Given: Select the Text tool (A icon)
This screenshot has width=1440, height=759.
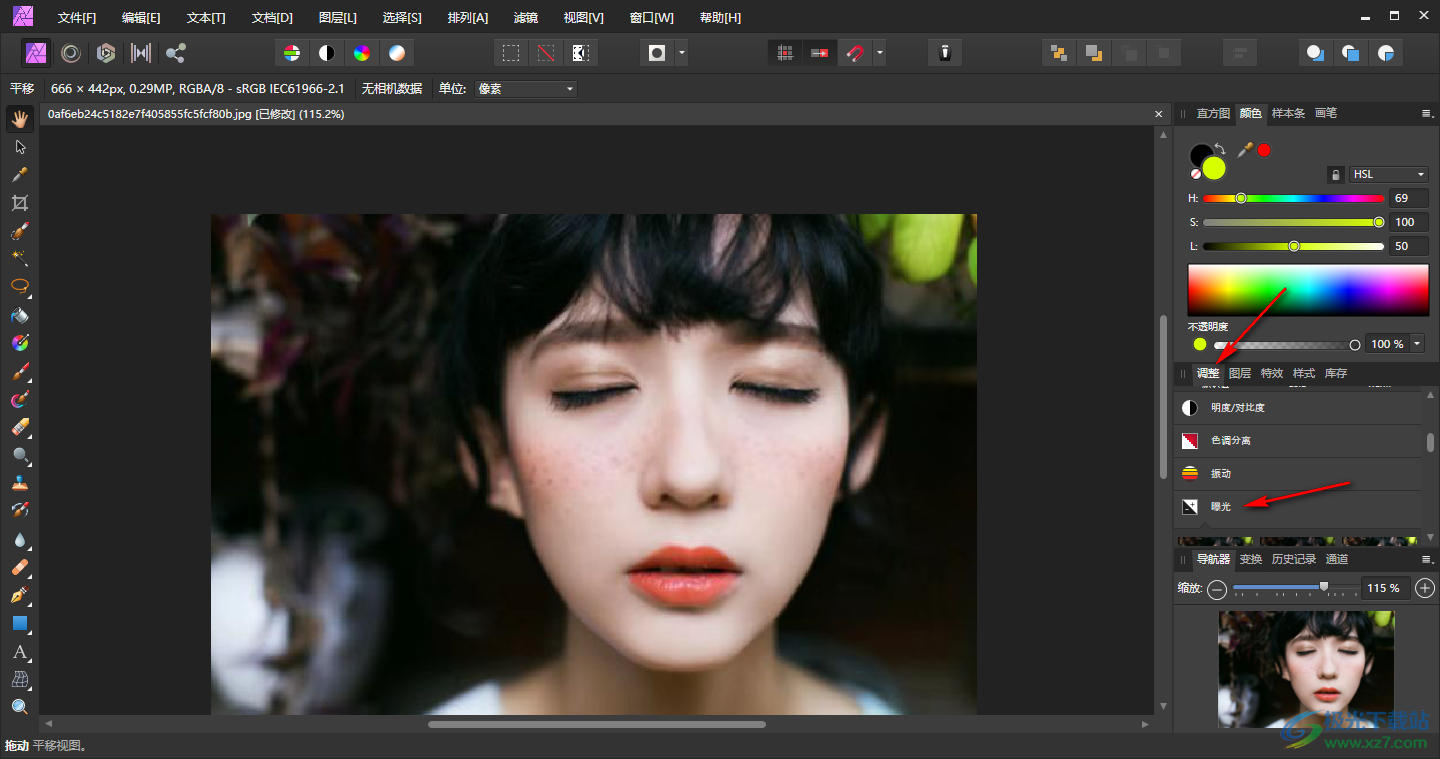Looking at the screenshot, I should pos(20,652).
